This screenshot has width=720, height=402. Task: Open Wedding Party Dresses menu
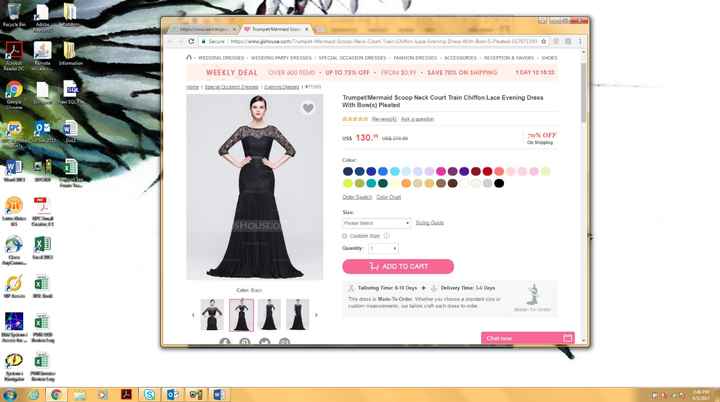click(281, 58)
